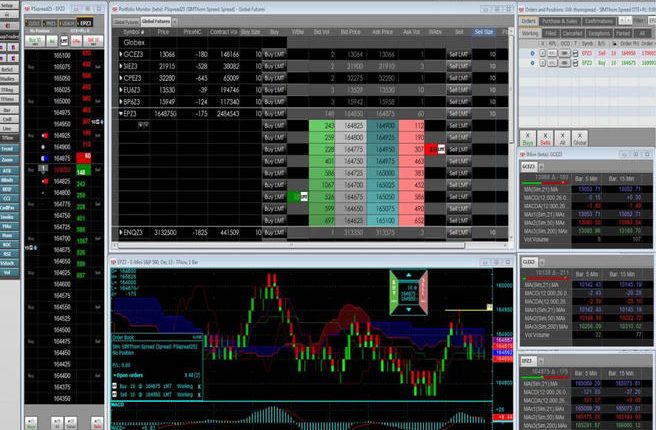
Task: Click Buy LMT for GCEZ3
Action: point(273,53)
